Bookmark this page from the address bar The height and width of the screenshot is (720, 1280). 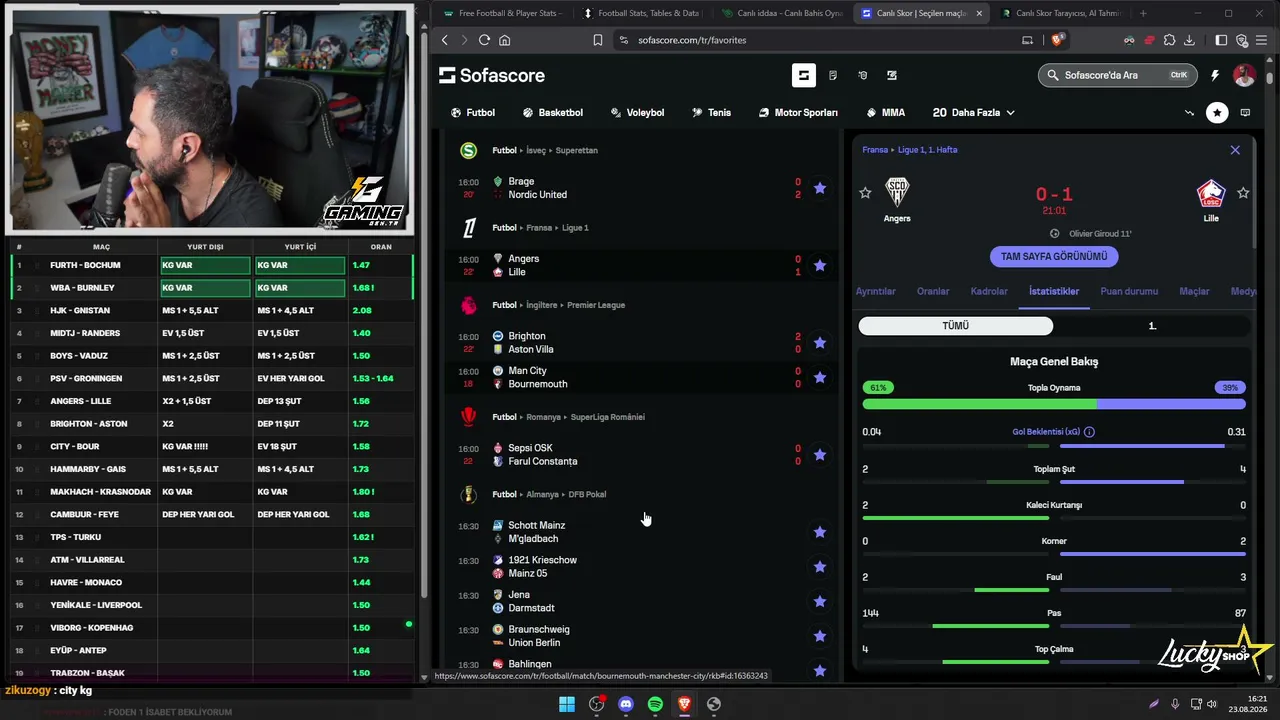click(598, 40)
